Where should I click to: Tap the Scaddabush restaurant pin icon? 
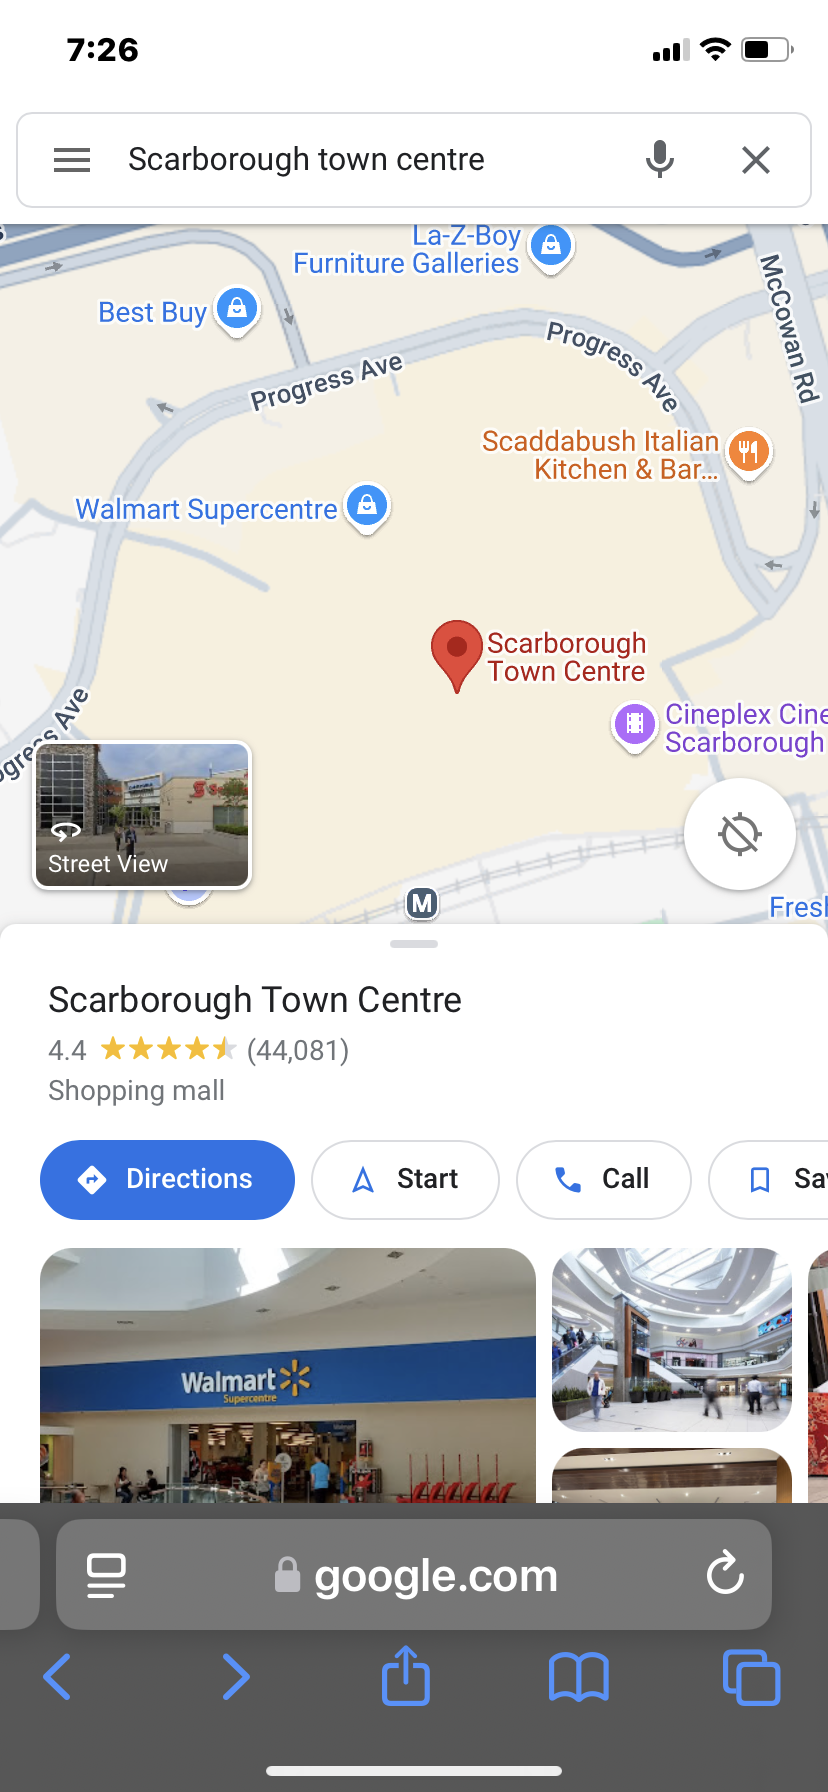point(749,454)
